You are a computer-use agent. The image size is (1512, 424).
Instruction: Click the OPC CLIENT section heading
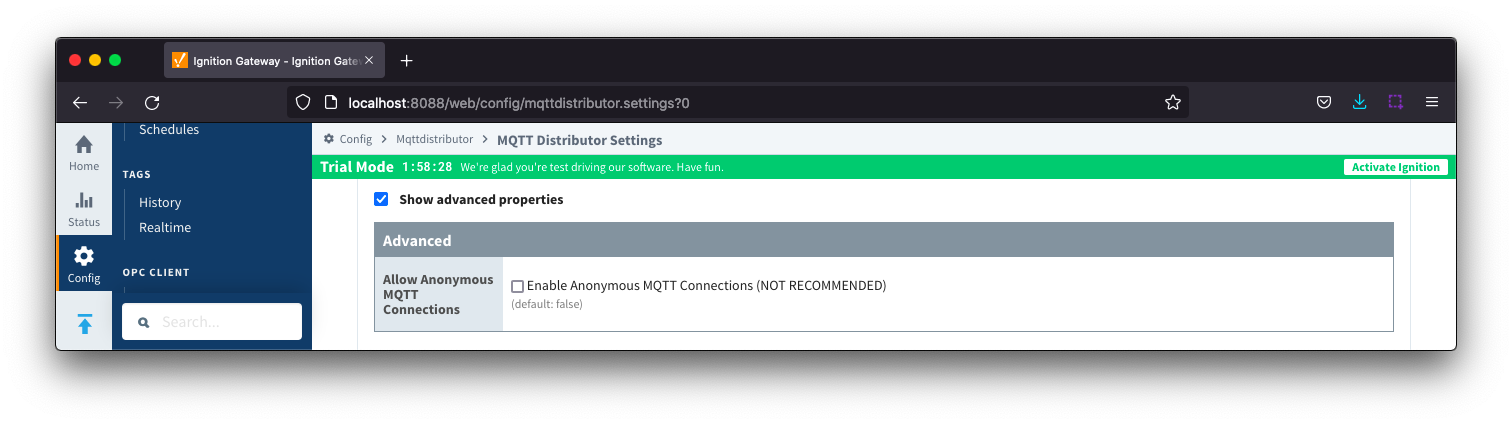point(156,272)
